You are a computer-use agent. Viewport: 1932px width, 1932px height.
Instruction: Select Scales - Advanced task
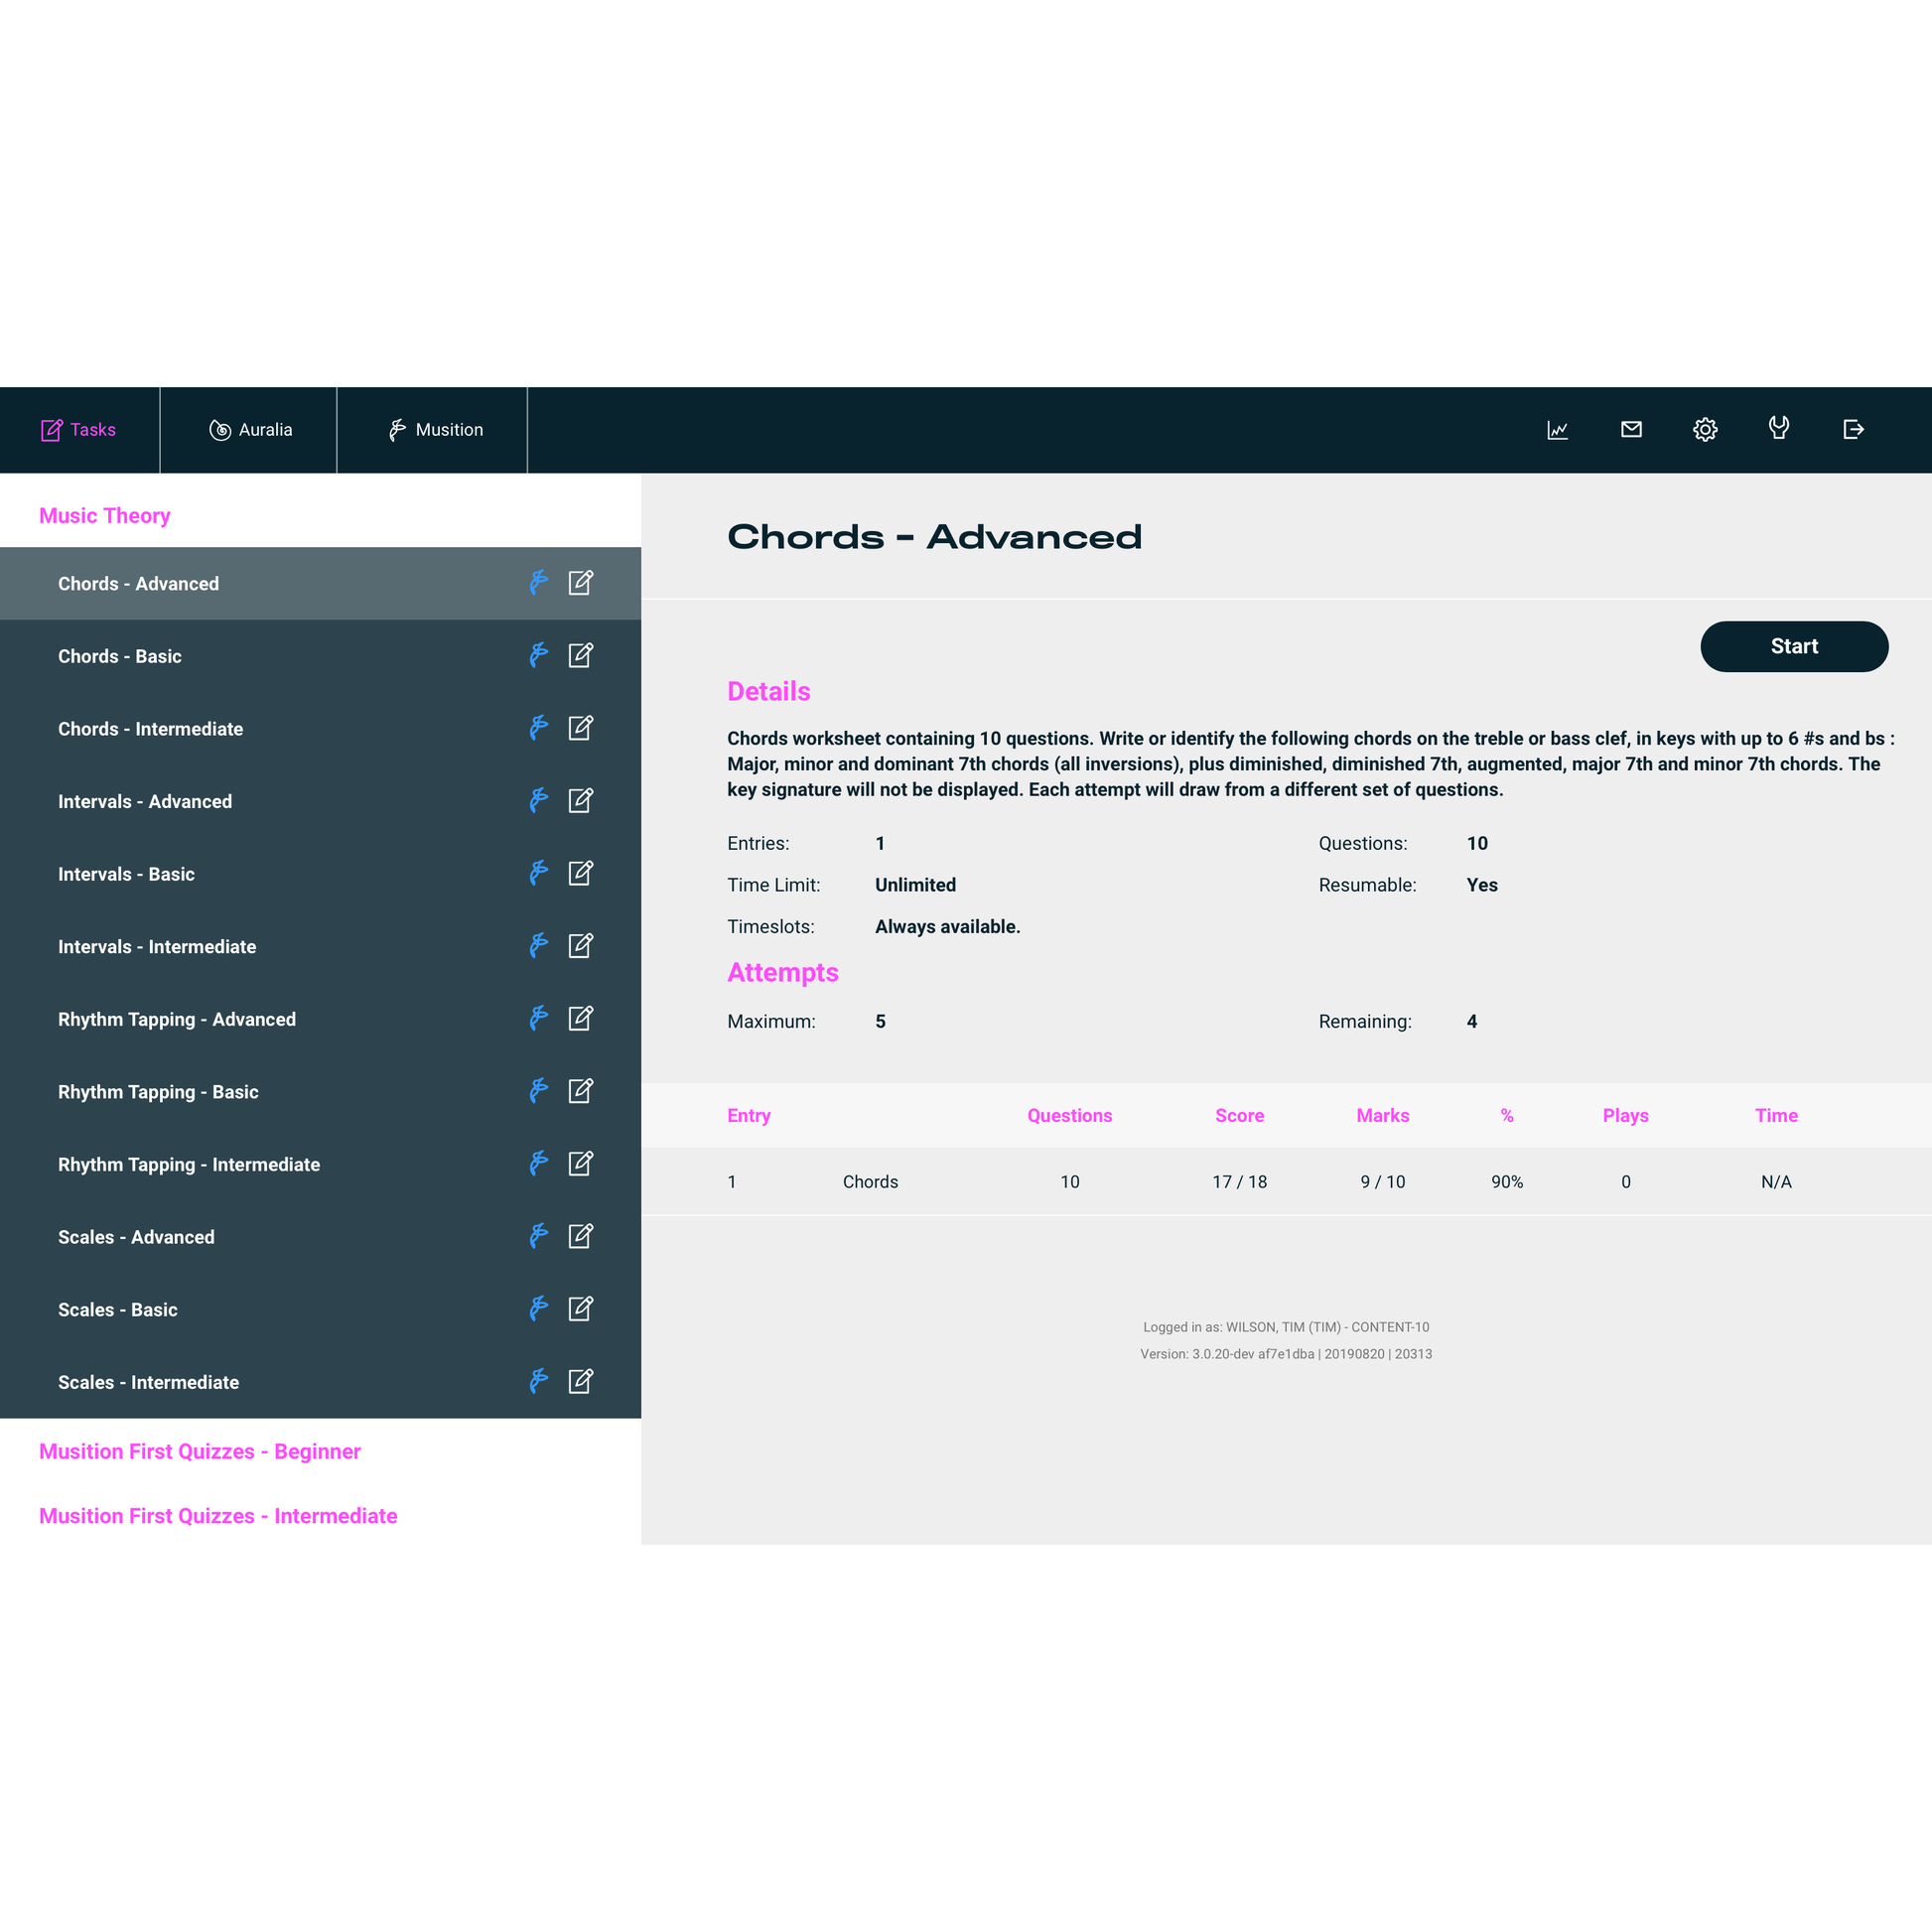coord(136,1237)
